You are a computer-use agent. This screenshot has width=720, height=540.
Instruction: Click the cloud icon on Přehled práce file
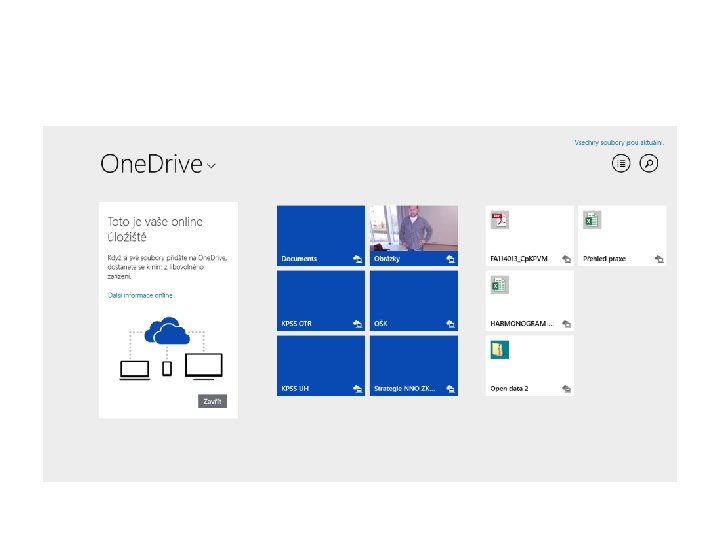(x=659, y=259)
